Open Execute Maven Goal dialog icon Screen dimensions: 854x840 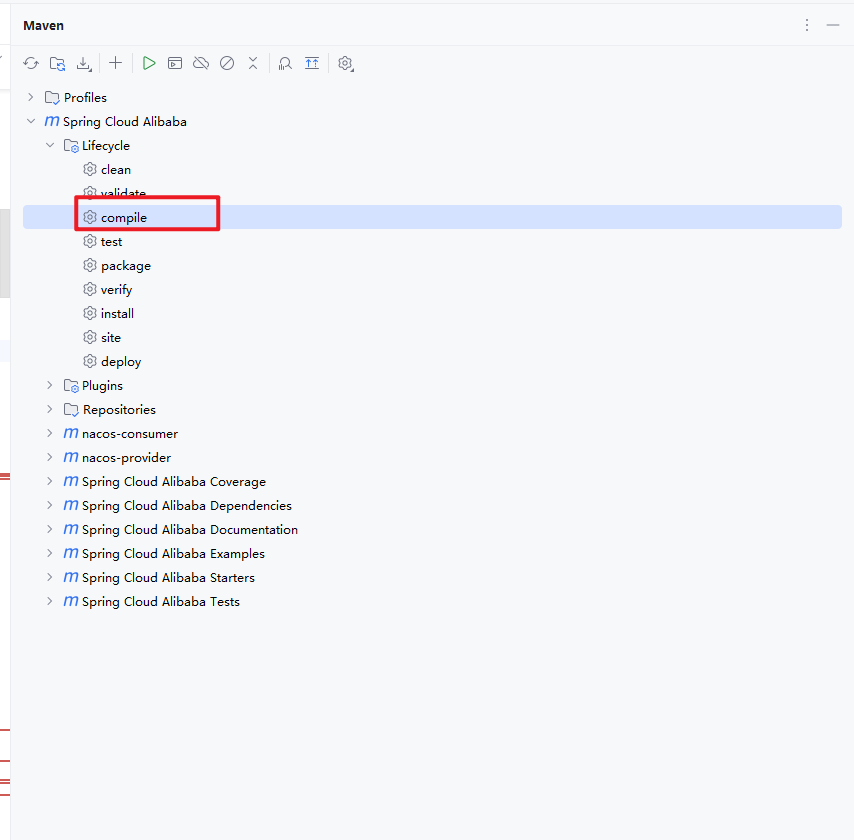pos(175,63)
